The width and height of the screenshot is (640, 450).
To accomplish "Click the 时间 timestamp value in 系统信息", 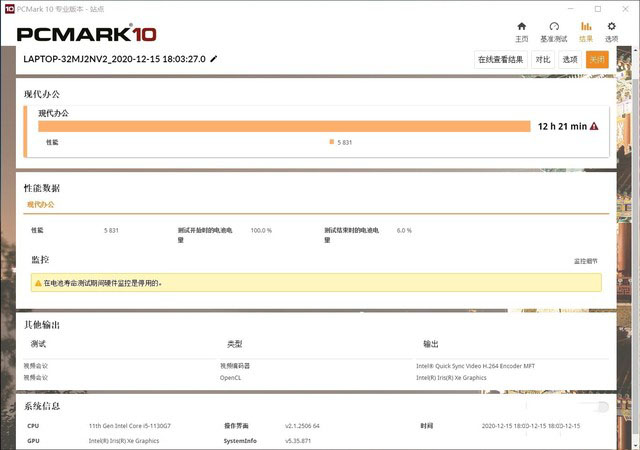I will (531, 426).
